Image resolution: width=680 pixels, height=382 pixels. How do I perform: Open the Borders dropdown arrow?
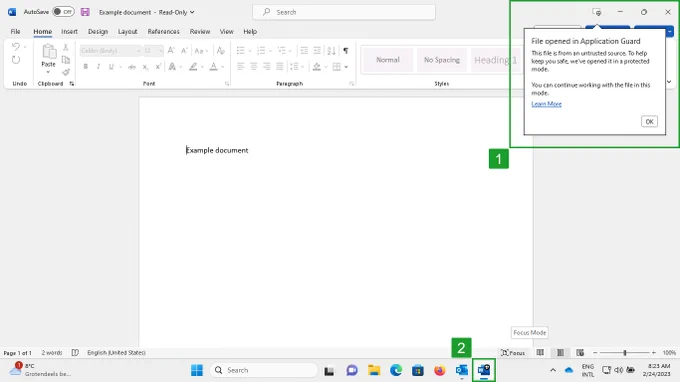tap(346, 67)
